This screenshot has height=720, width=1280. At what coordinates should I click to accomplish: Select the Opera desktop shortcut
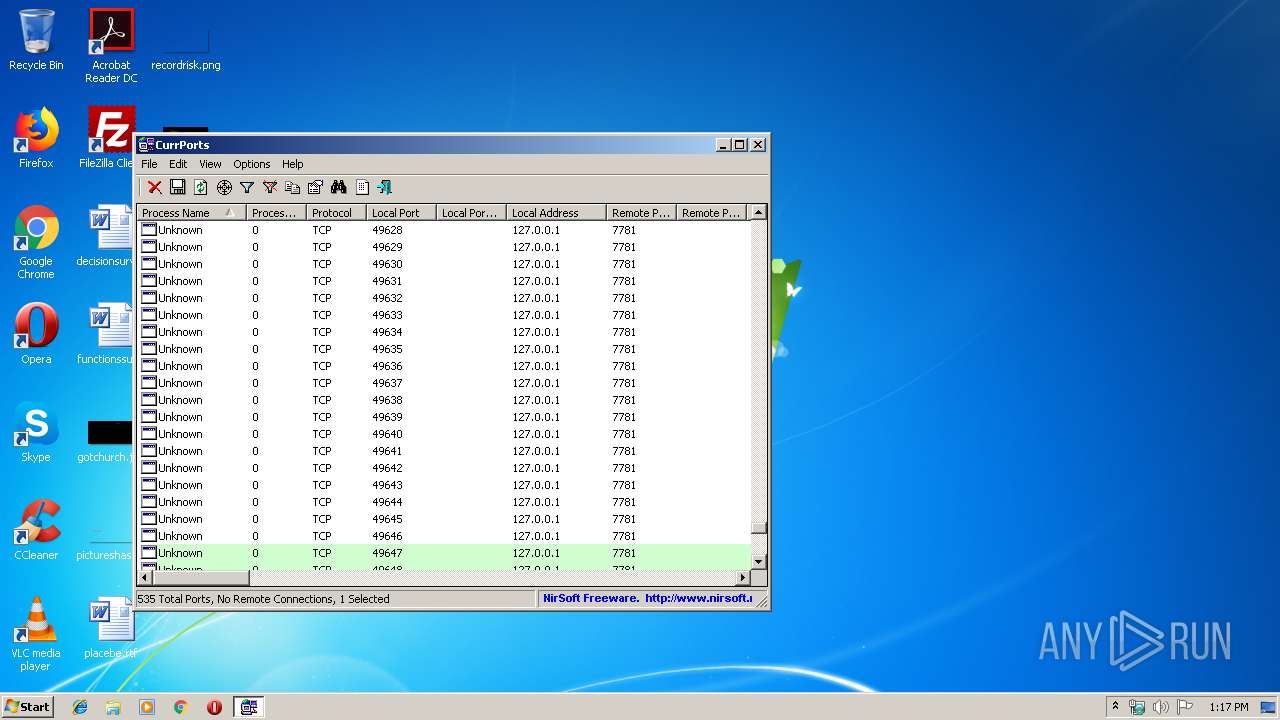click(x=36, y=334)
